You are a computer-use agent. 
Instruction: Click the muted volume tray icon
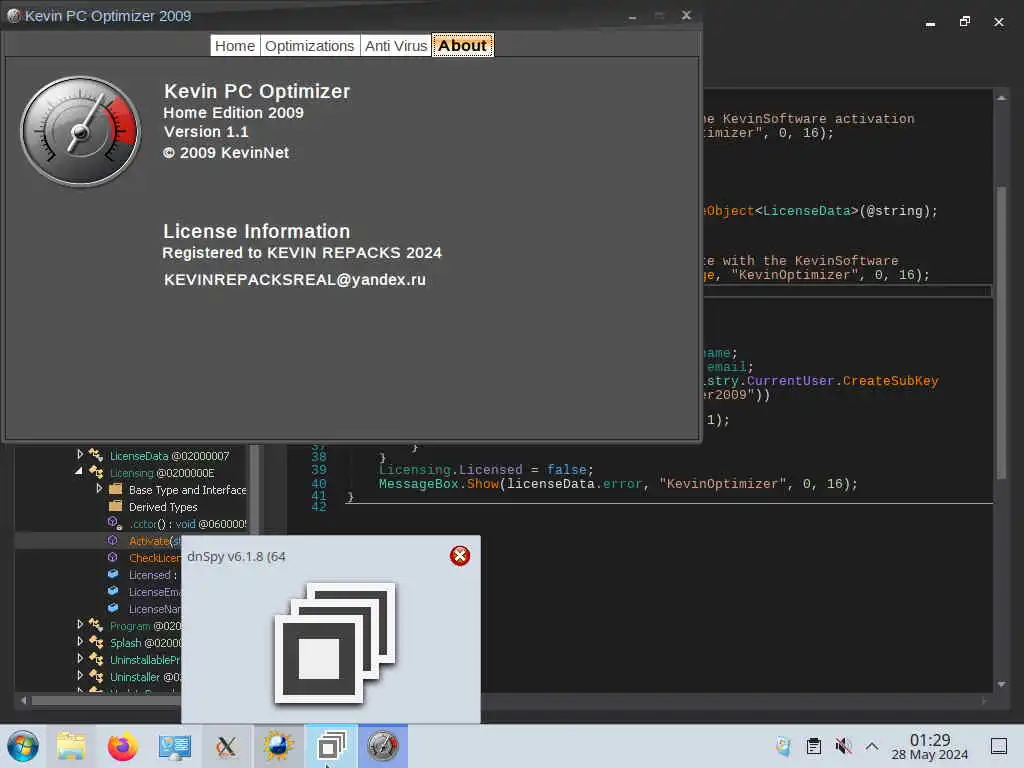pos(843,746)
